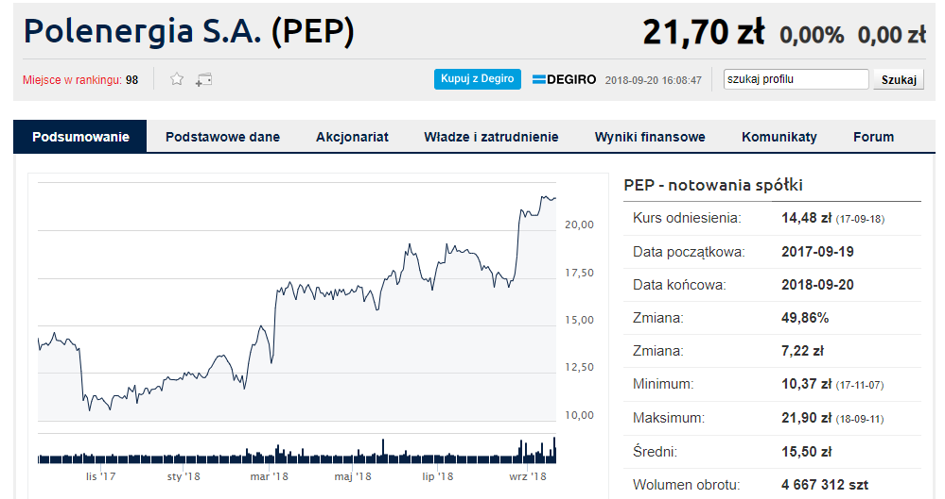The height and width of the screenshot is (499, 945).
Task: Go to the Forum tab
Action: tap(873, 137)
